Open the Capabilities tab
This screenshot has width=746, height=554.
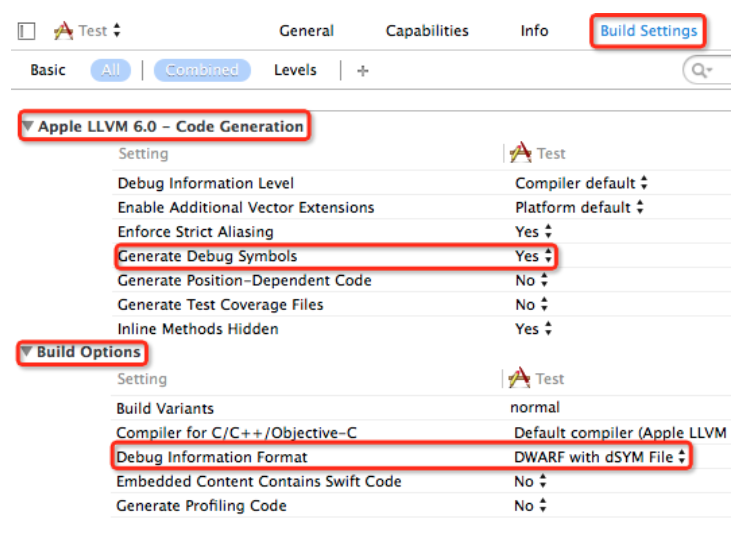tap(427, 31)
